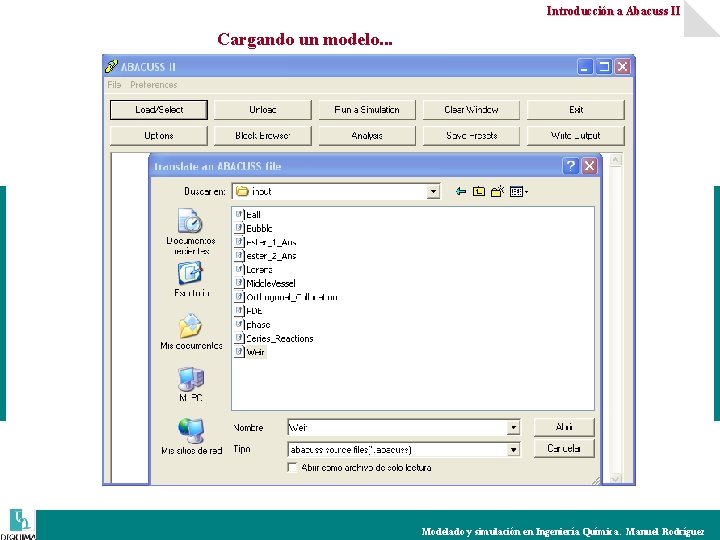
Task: Expand the Nombre filename dropdown arrow
Action: (x=513, y=428)
